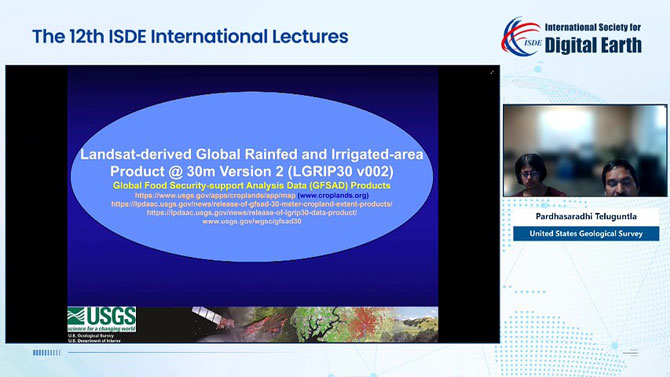
Task: Click the 12th ISDE International Lectures heading
Action: pos(190,37)
